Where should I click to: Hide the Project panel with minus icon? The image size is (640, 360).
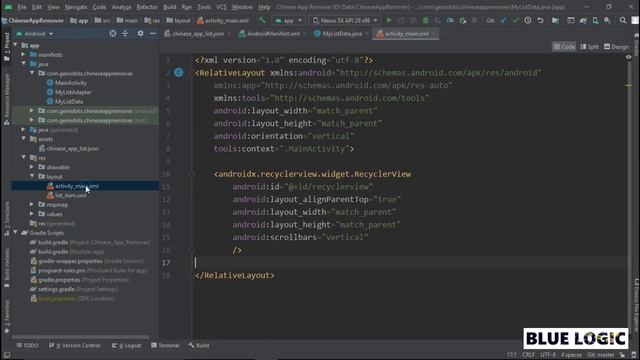coord(153,33)
